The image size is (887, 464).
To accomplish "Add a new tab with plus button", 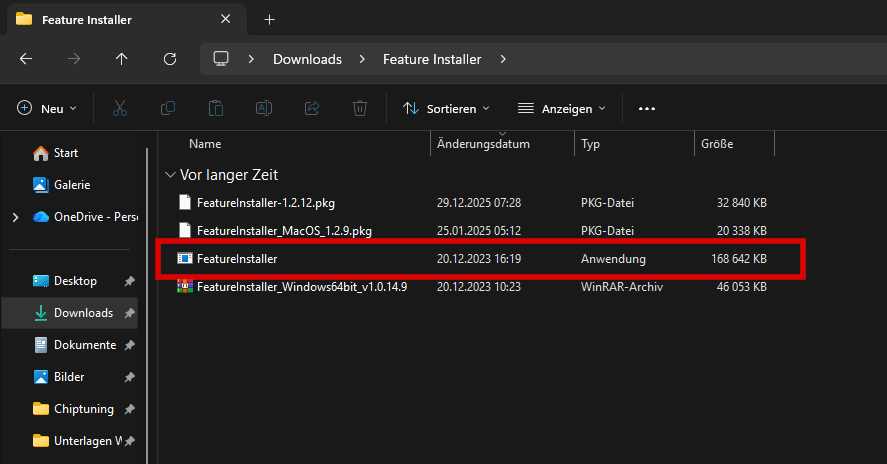I will [269, 19].
